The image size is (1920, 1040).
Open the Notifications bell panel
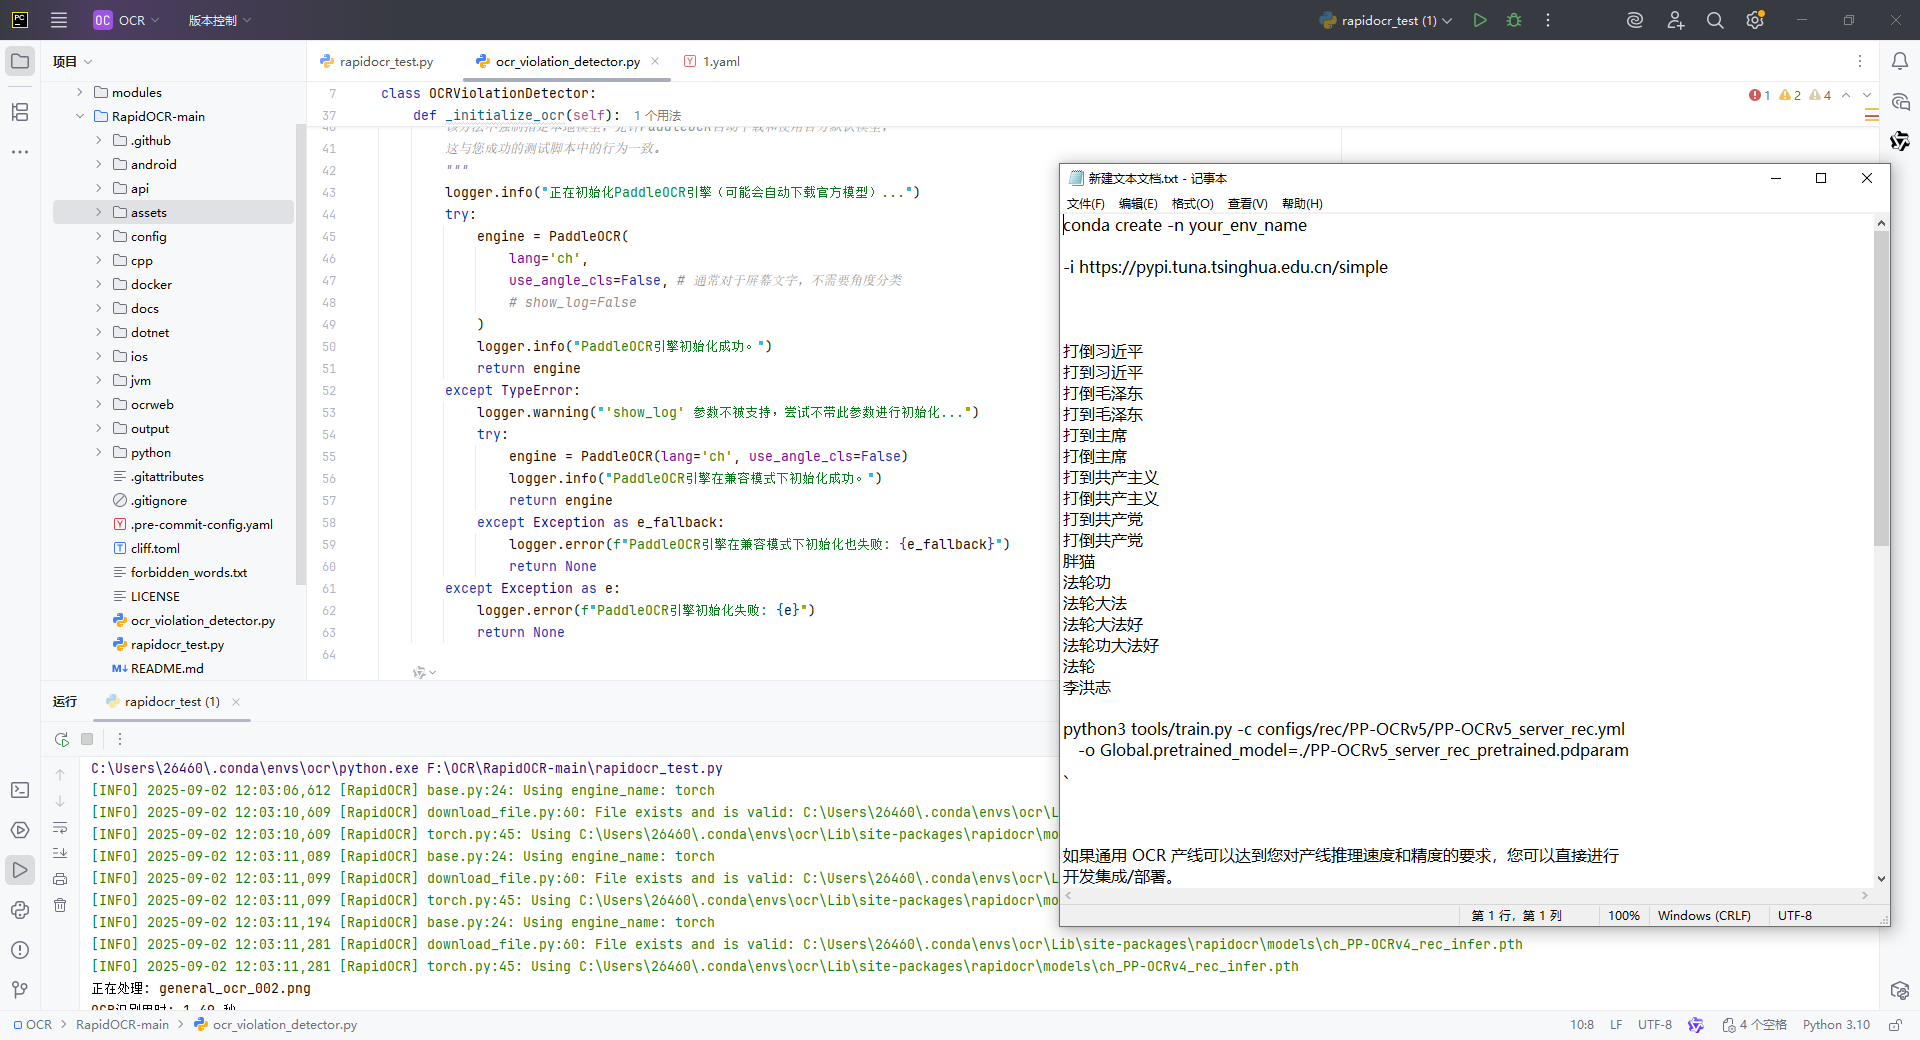point(1900,61)
